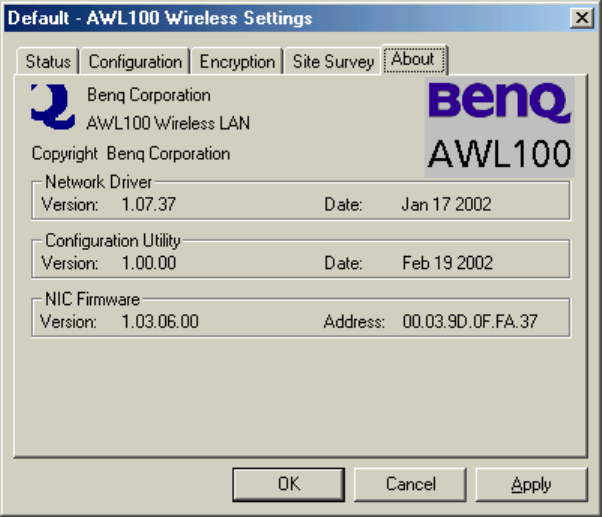This screenshot has width=602, height=517.
Task: Confirm with the OK button
Action: click(288, 484)
